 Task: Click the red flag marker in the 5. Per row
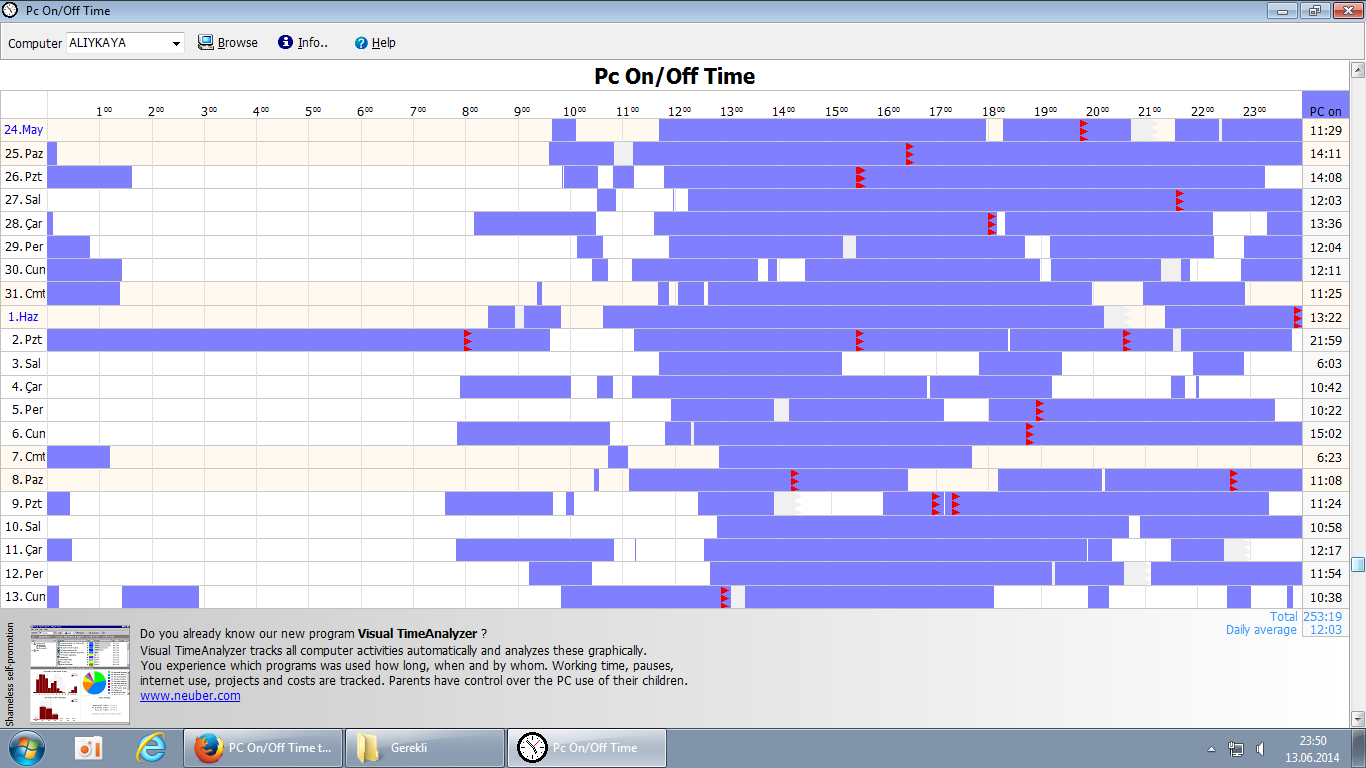pos(1039,410)
